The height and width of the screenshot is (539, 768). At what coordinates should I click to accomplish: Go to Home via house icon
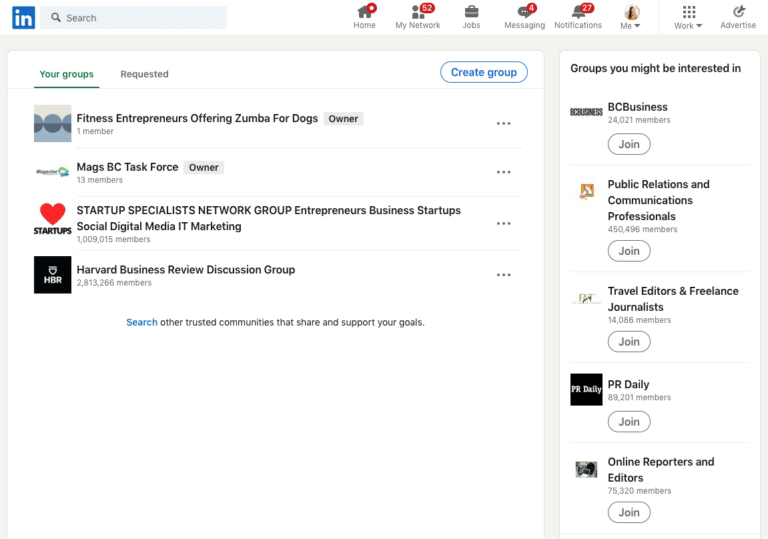pyautogui.click(x=364, y=13)
